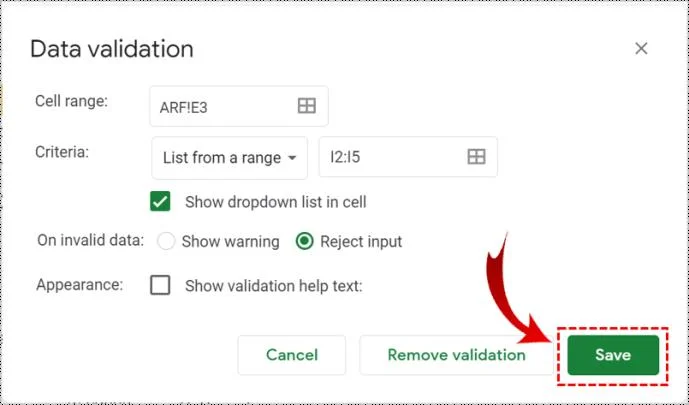Open the List from a range dropdown

pyautogui.click(x=229, y=158)
